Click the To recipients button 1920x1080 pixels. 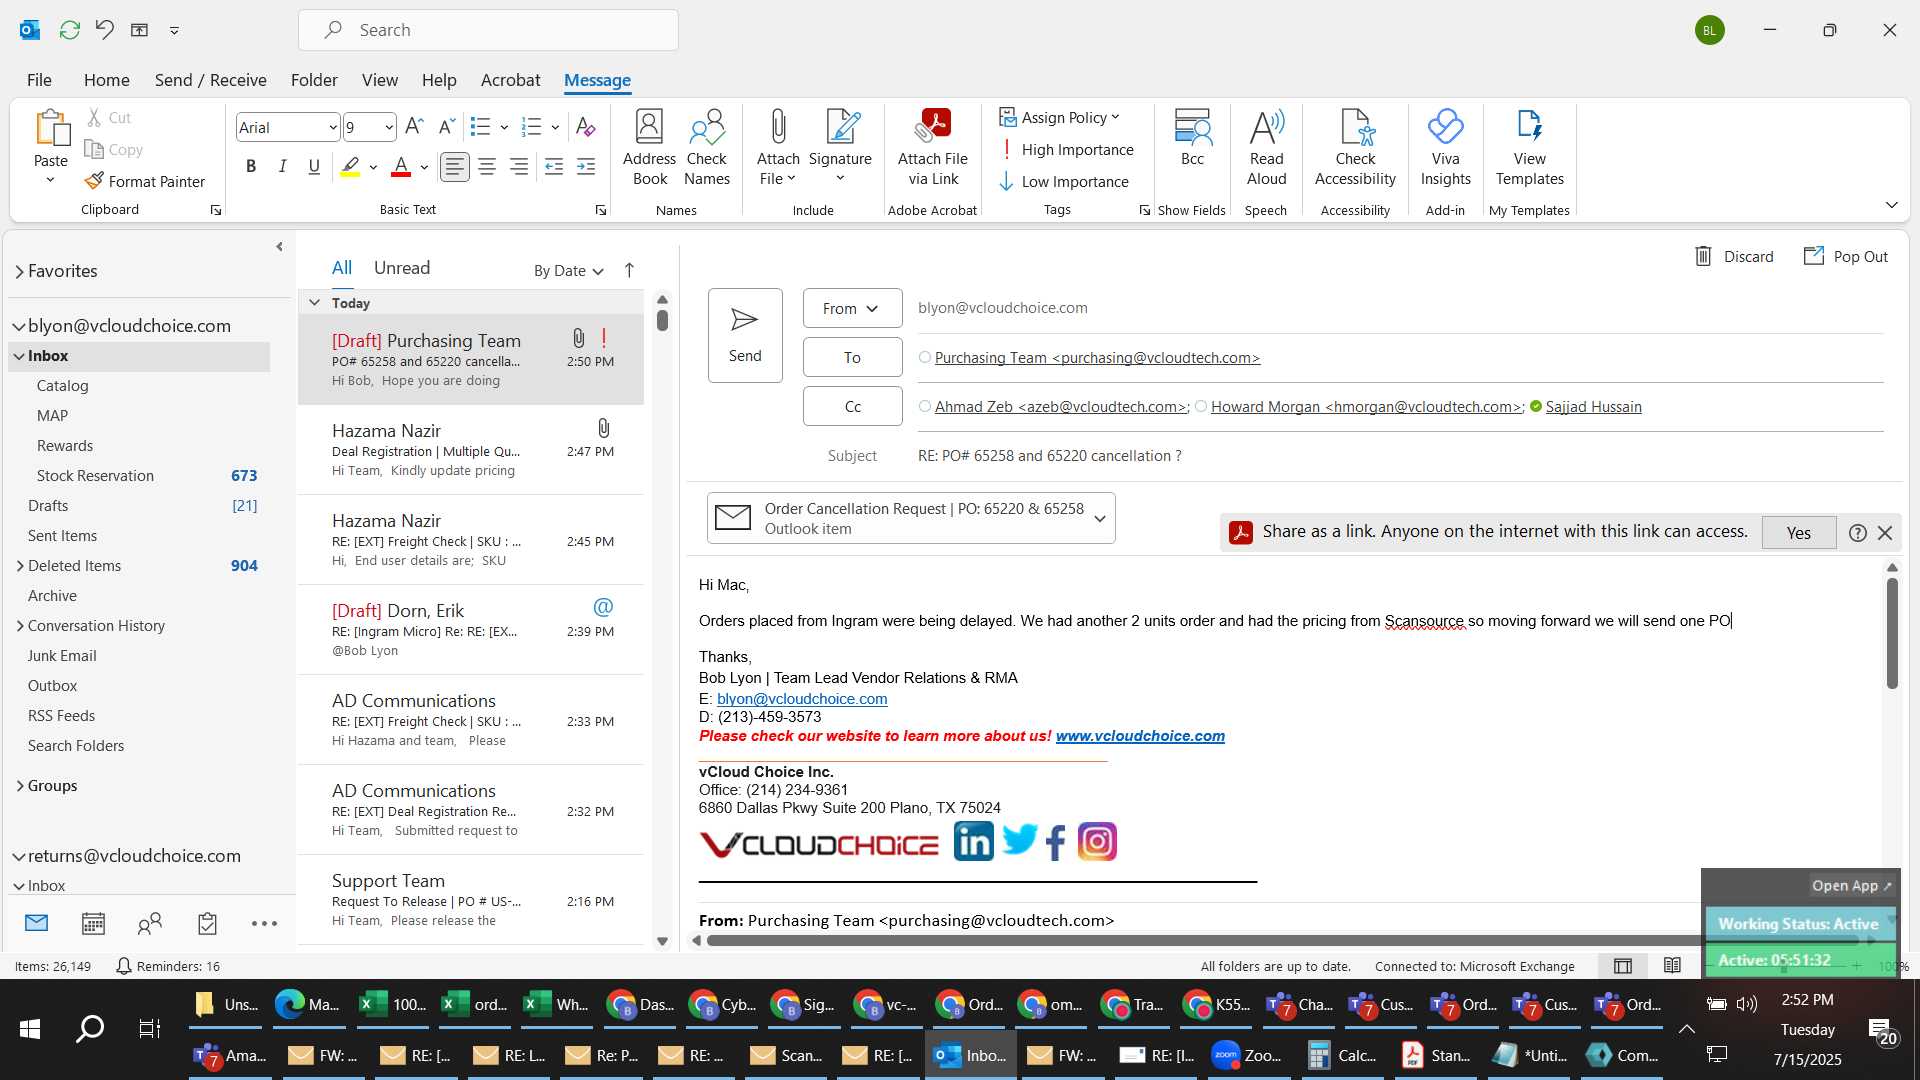pyautogui.click(x=852, y=357)
